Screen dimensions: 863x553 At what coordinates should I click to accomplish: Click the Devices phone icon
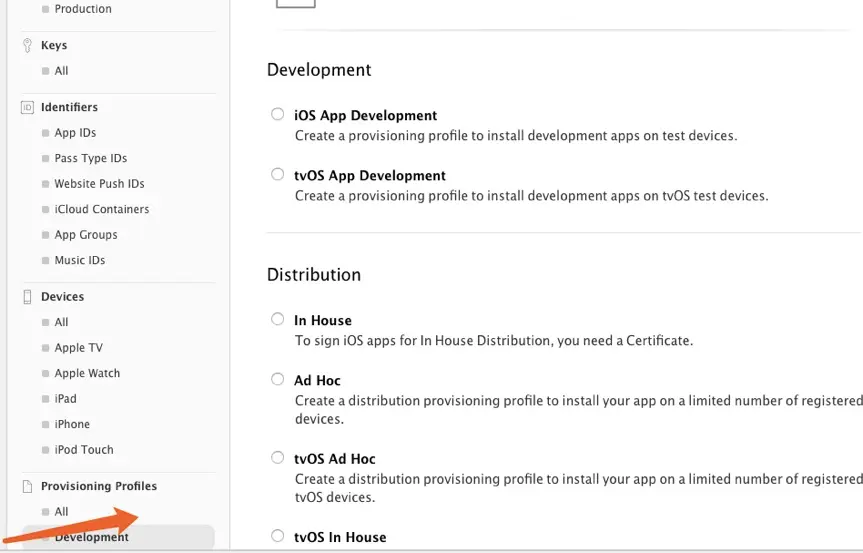(x=27, y=297)
